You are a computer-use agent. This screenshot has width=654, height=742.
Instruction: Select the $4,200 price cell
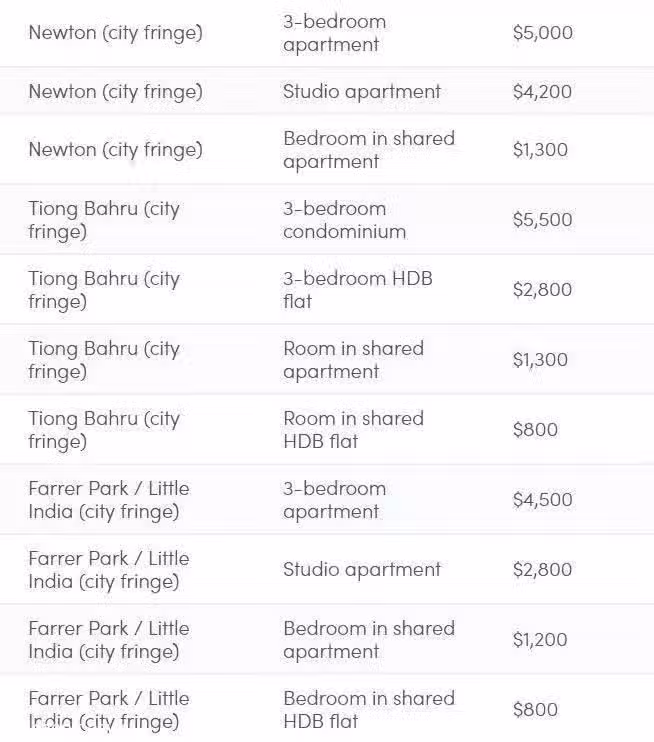click(542, 92)
